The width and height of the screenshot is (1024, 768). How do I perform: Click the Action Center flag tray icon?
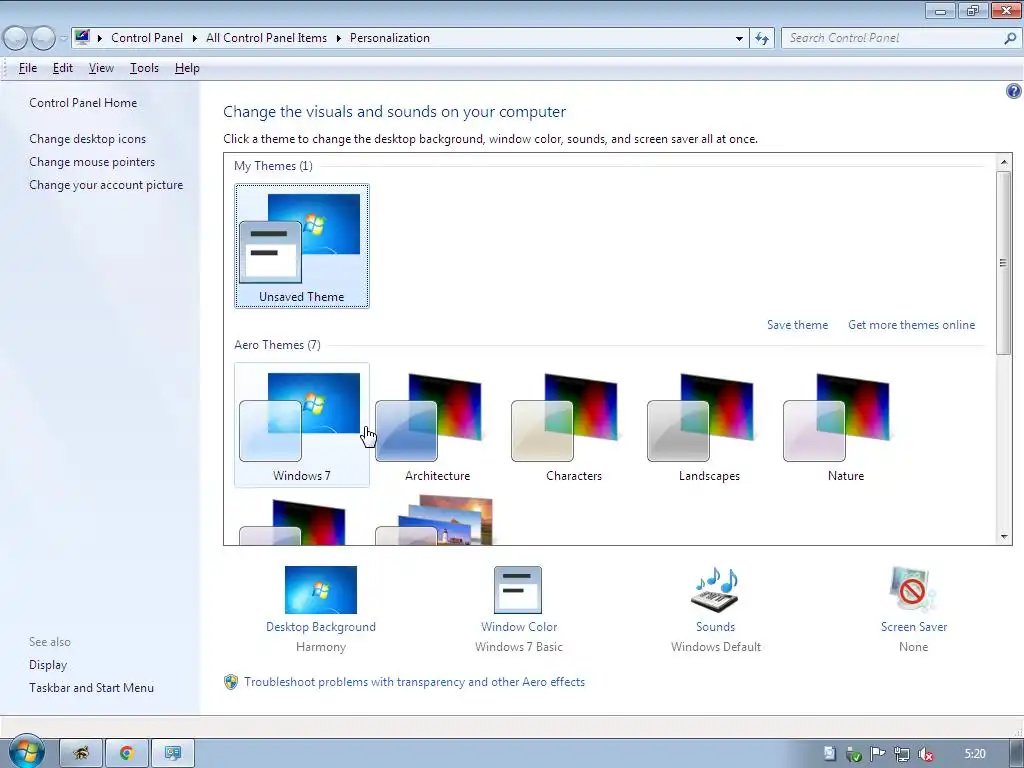coord(878,754)
